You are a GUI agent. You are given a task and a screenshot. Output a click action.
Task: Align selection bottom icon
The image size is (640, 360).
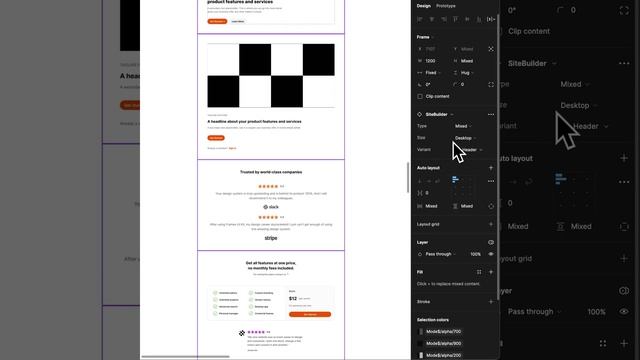click(479, 19)
